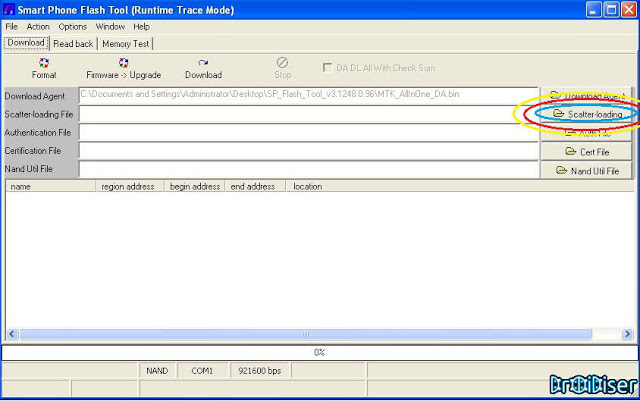Click the 921600 bps status entry
The image size is (640, 401).
260,371
